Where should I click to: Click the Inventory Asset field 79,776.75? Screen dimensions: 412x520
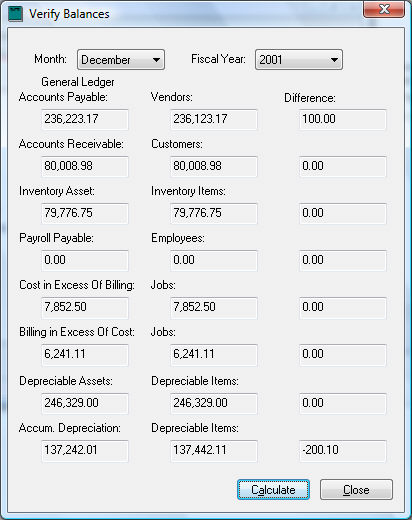coord(85,213)
